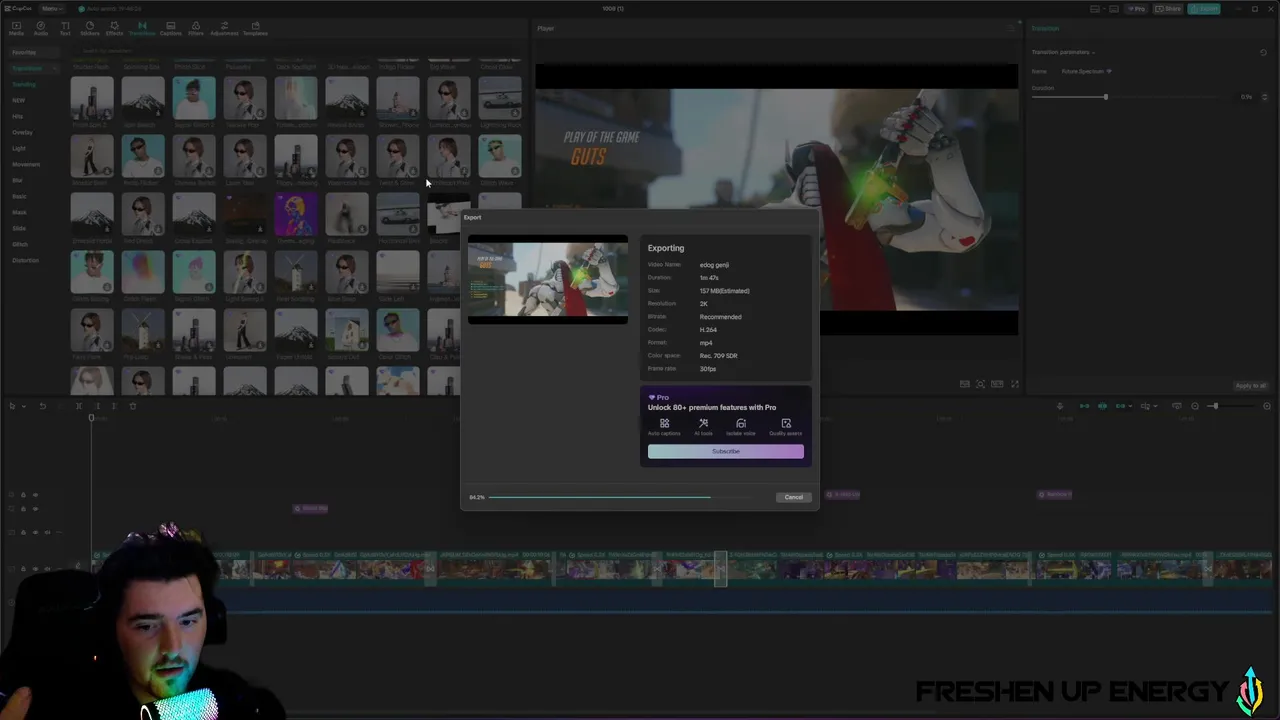Screen dimensions: 1280x720
Task: Reset transition parameters icon
Action: click(1263, 52)
